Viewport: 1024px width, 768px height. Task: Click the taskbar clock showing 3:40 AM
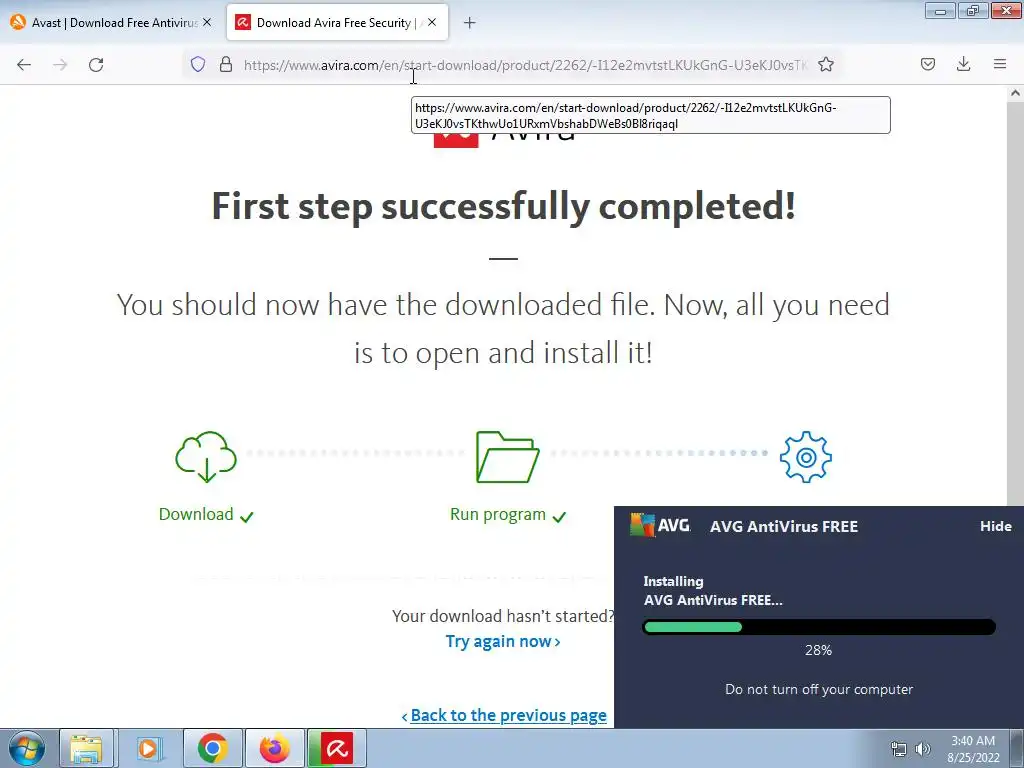click(x=973, y=749)
